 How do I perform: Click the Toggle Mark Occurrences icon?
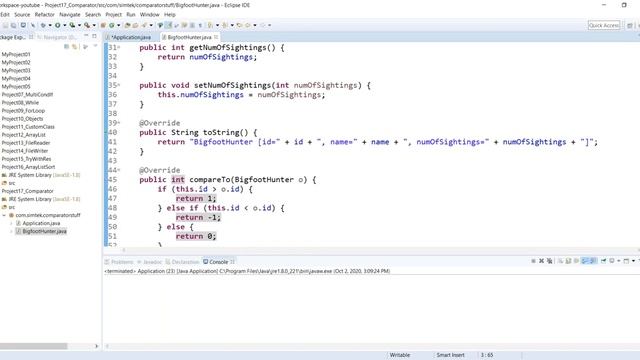[x=168, y=25]
